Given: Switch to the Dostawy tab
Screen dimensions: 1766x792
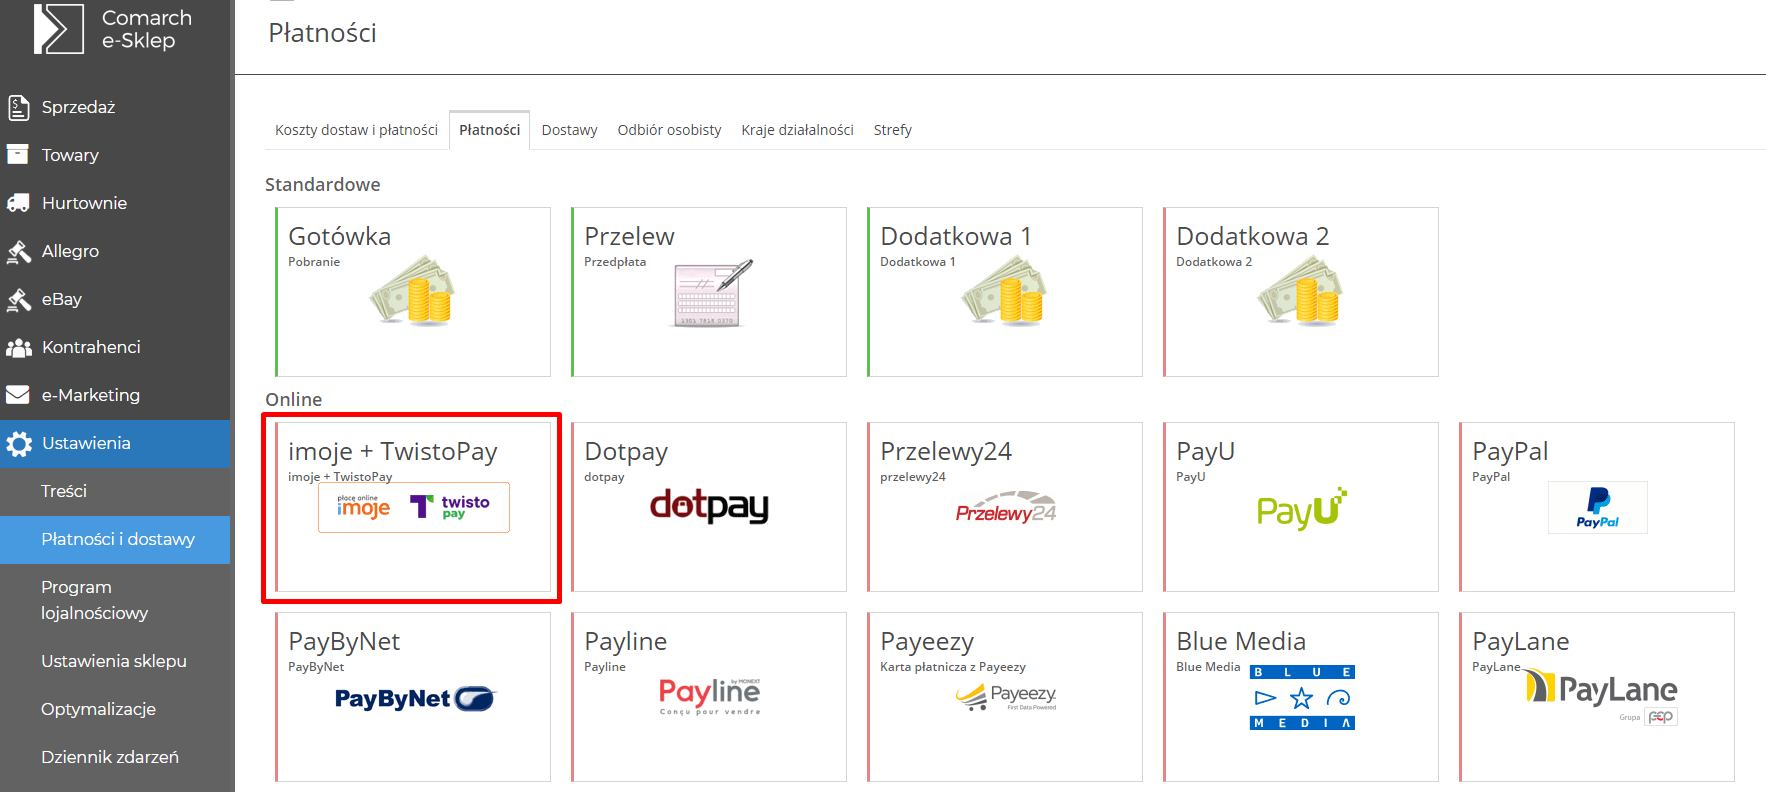Looking at the screenshot, I should coord(569,130).
